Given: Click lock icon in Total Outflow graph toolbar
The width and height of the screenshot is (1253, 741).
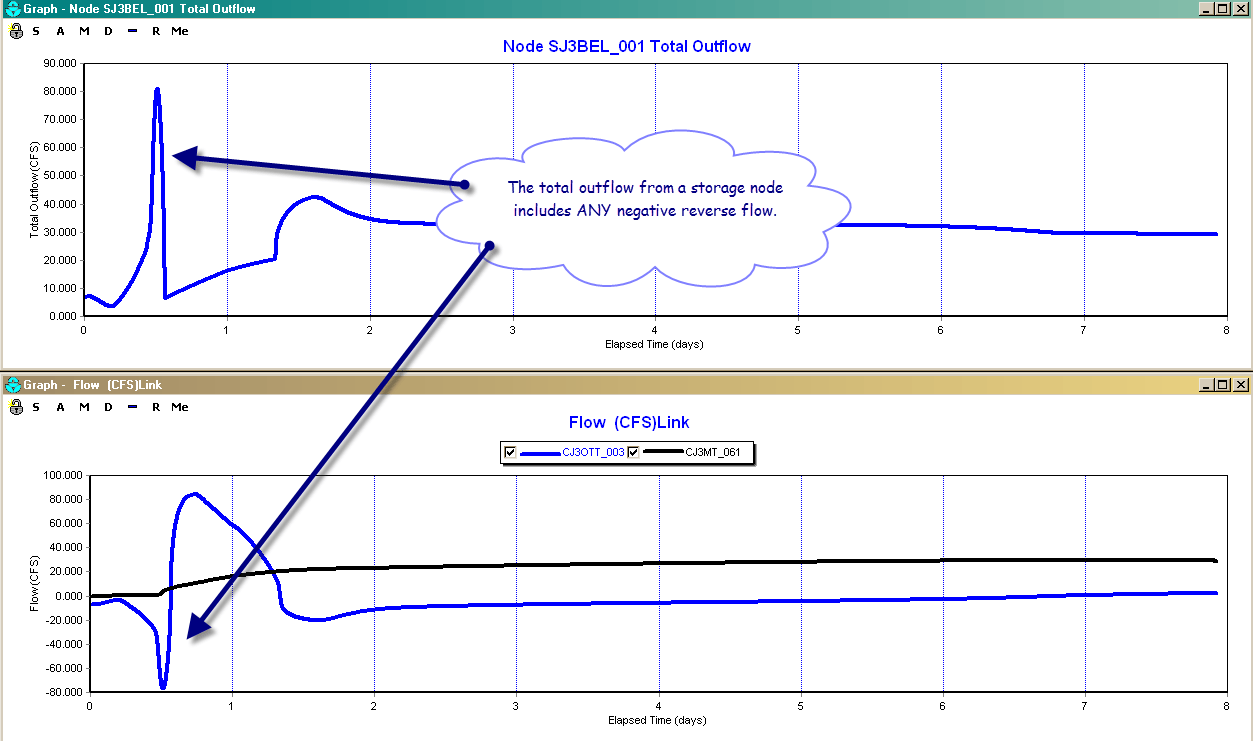Looking at the screenshot, I should pyautogui.click(x=15, y=31).
